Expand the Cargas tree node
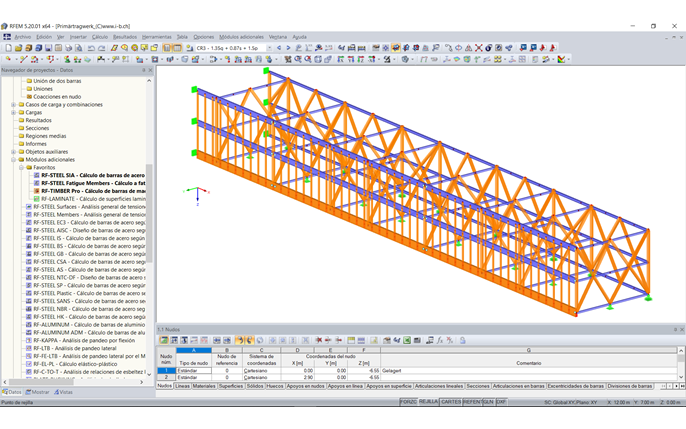This screenshot has width=686, height=429. (x=14, y=112)
